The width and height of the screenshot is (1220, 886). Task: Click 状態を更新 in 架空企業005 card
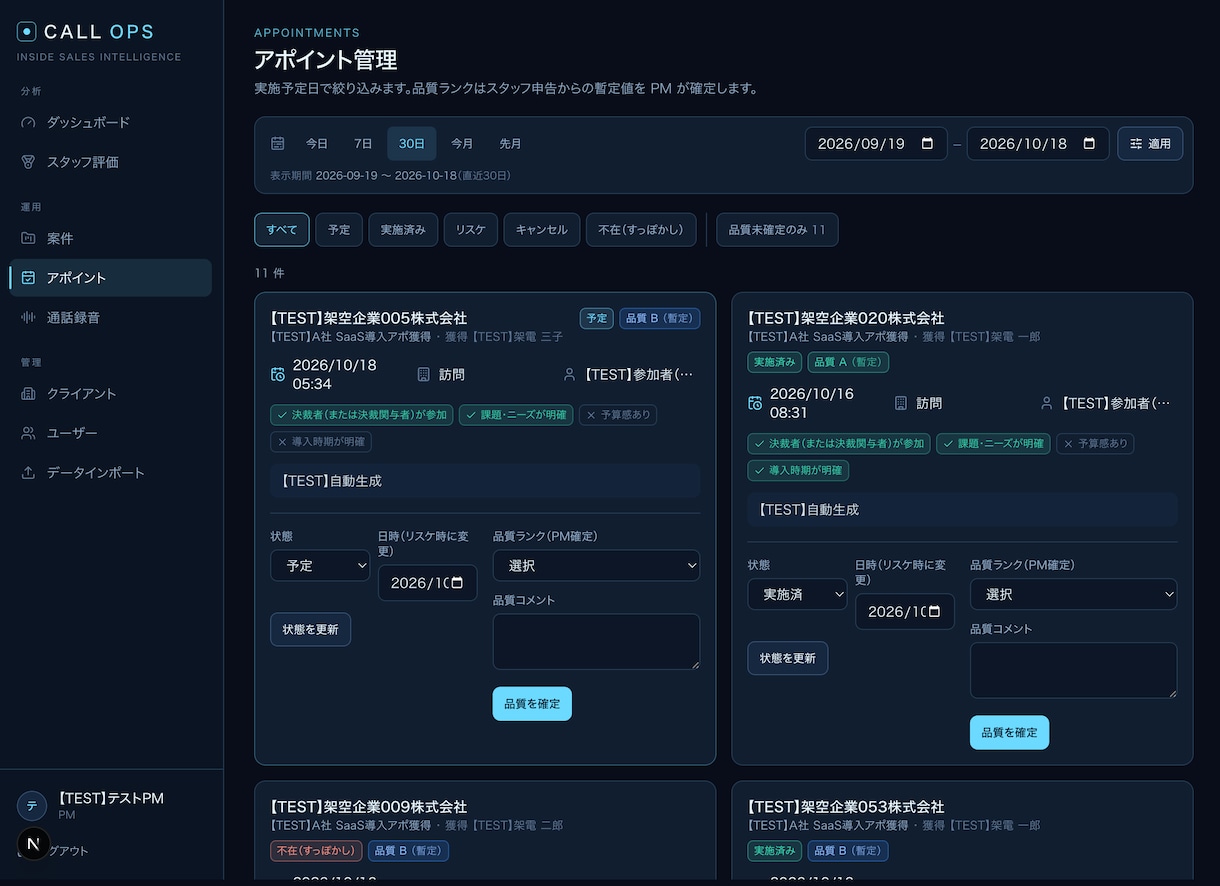[x=310, y=630]
